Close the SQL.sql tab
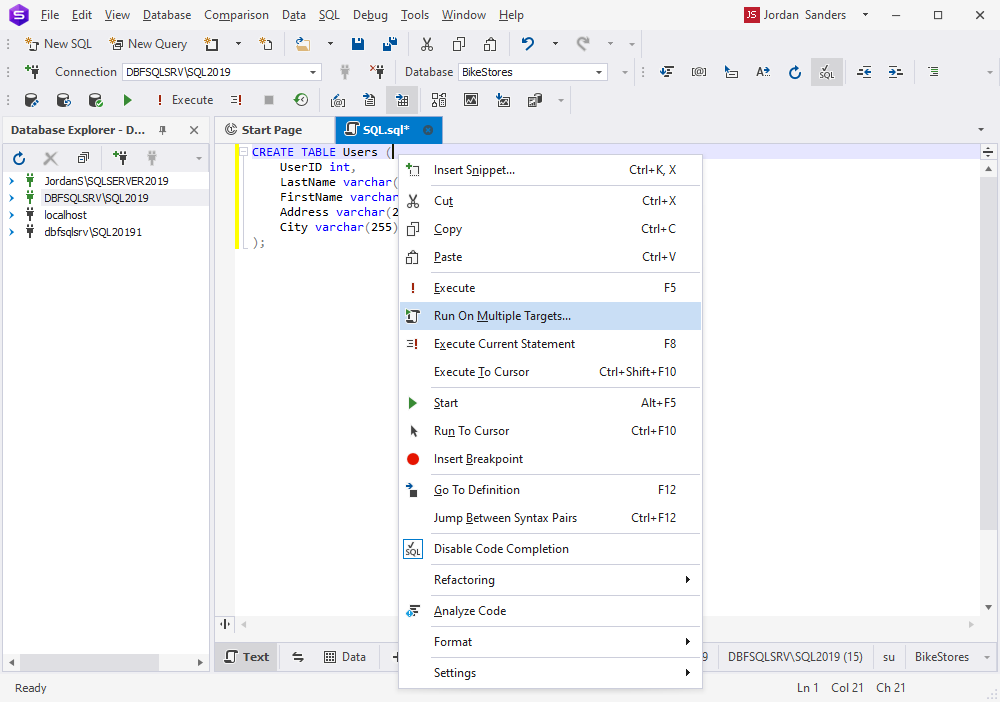The image size is (1000, 702). (x=428, y=130)
